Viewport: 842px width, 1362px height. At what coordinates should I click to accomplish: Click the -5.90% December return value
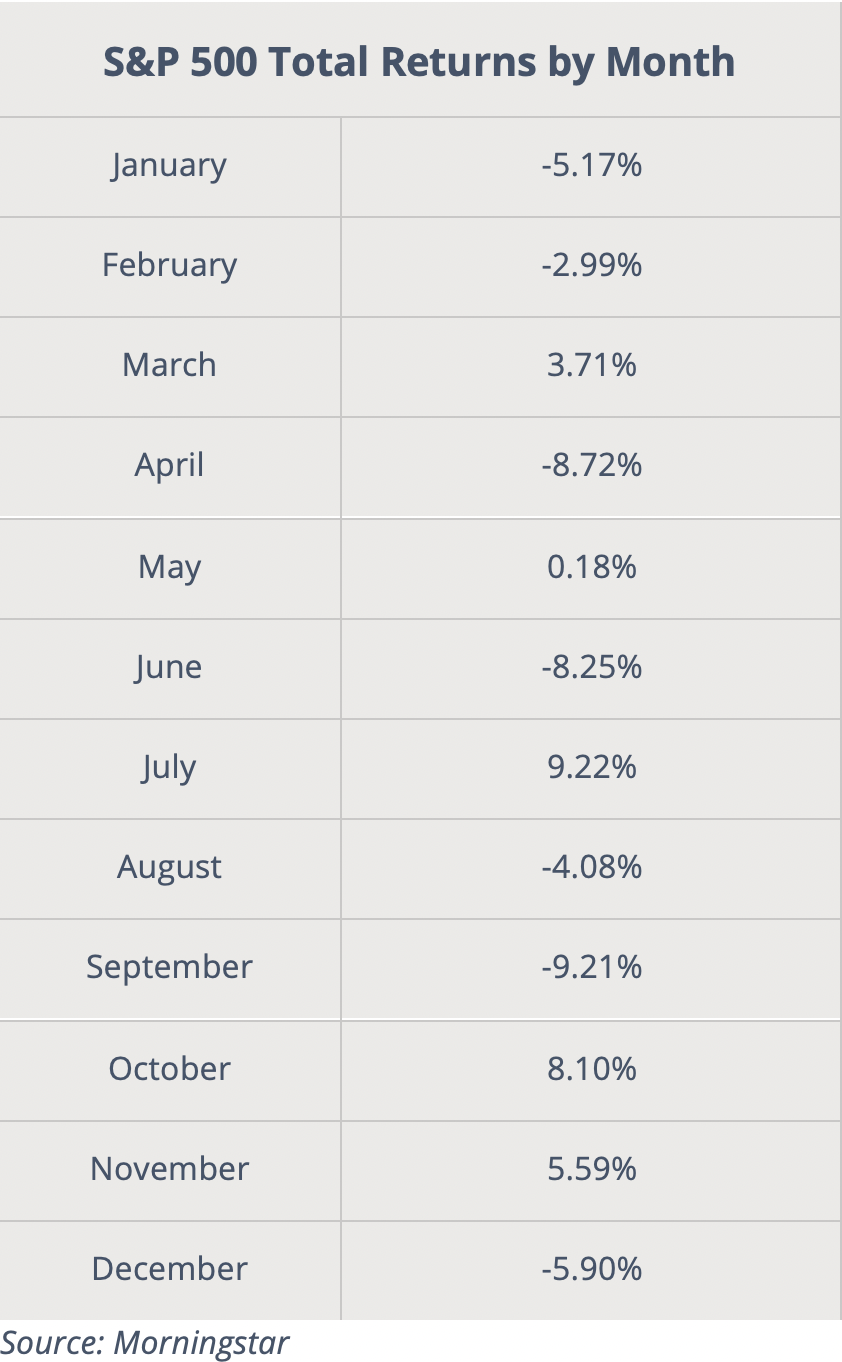(x=591, y=1269)
